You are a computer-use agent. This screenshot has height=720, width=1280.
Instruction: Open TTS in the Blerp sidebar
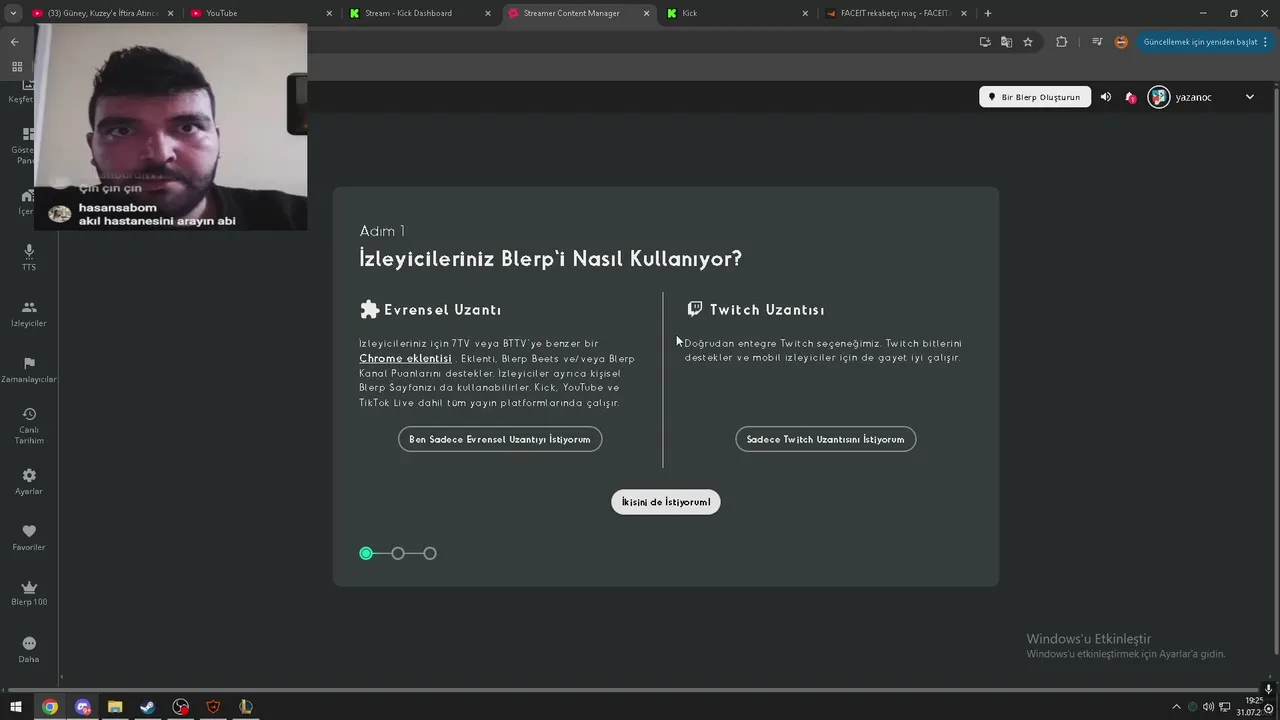[x=29, y=257]
